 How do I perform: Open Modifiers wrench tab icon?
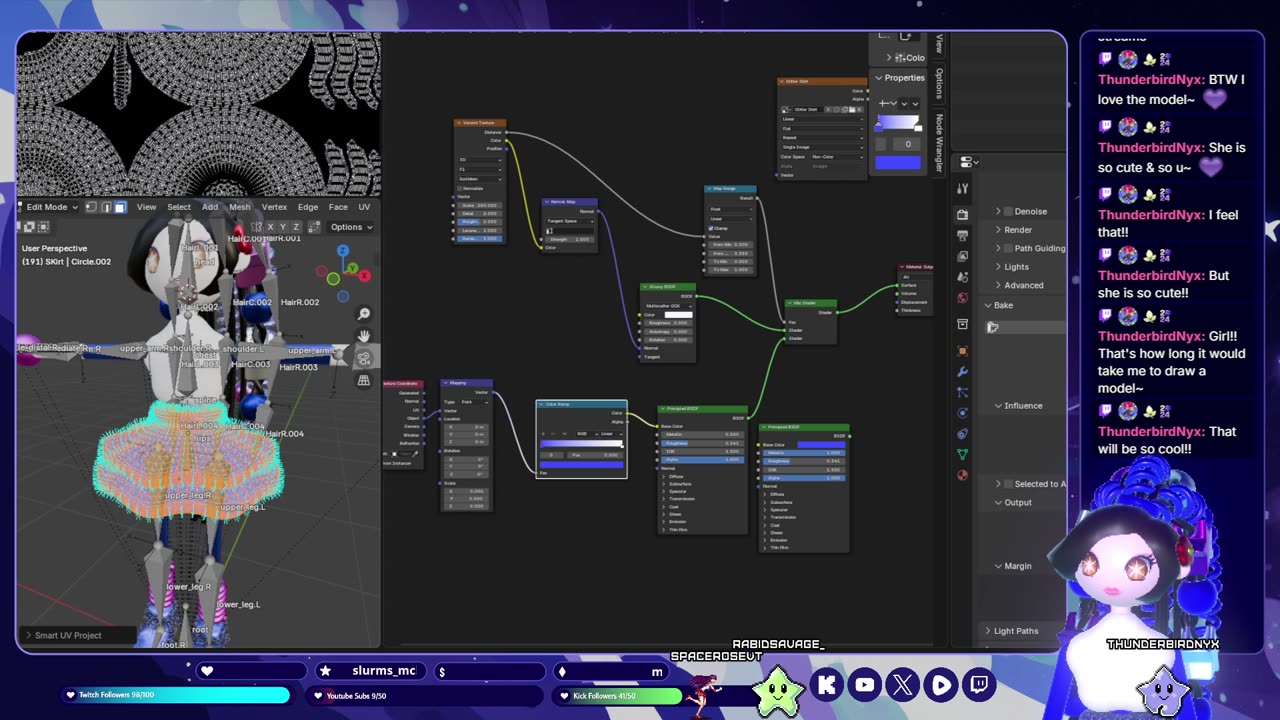[x=962, y=372]
